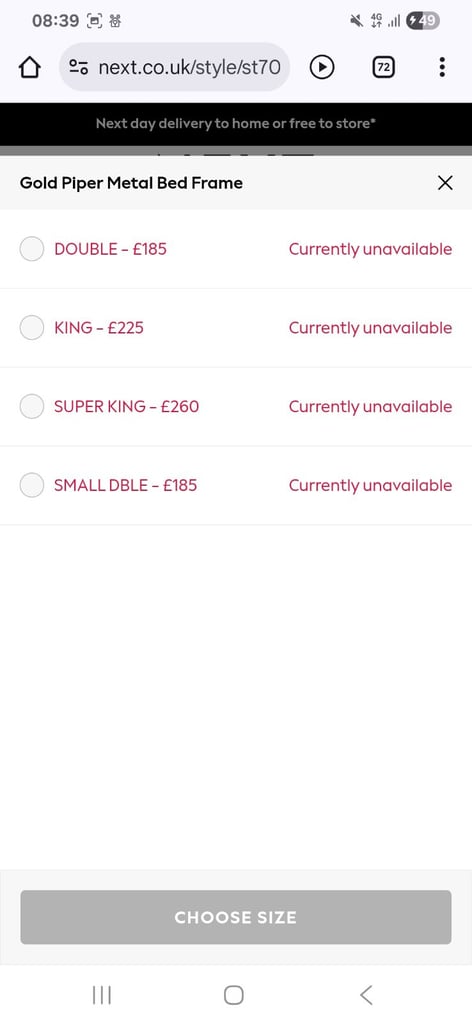The width and height of the screenshot is (472, 1024).
Task: Tap the next.co.uk address bar
Action: click(x=174, y=67)
